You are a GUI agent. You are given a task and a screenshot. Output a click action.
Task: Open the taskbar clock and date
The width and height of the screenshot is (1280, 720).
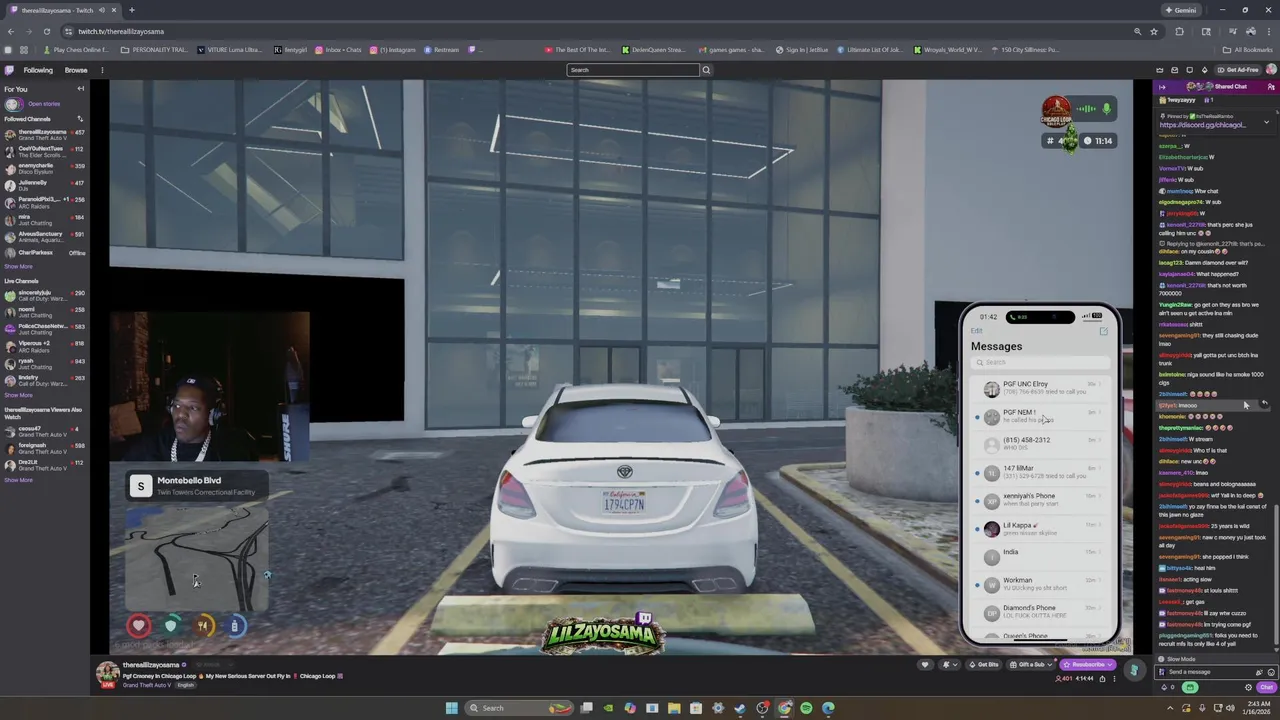pos(1256,708)
